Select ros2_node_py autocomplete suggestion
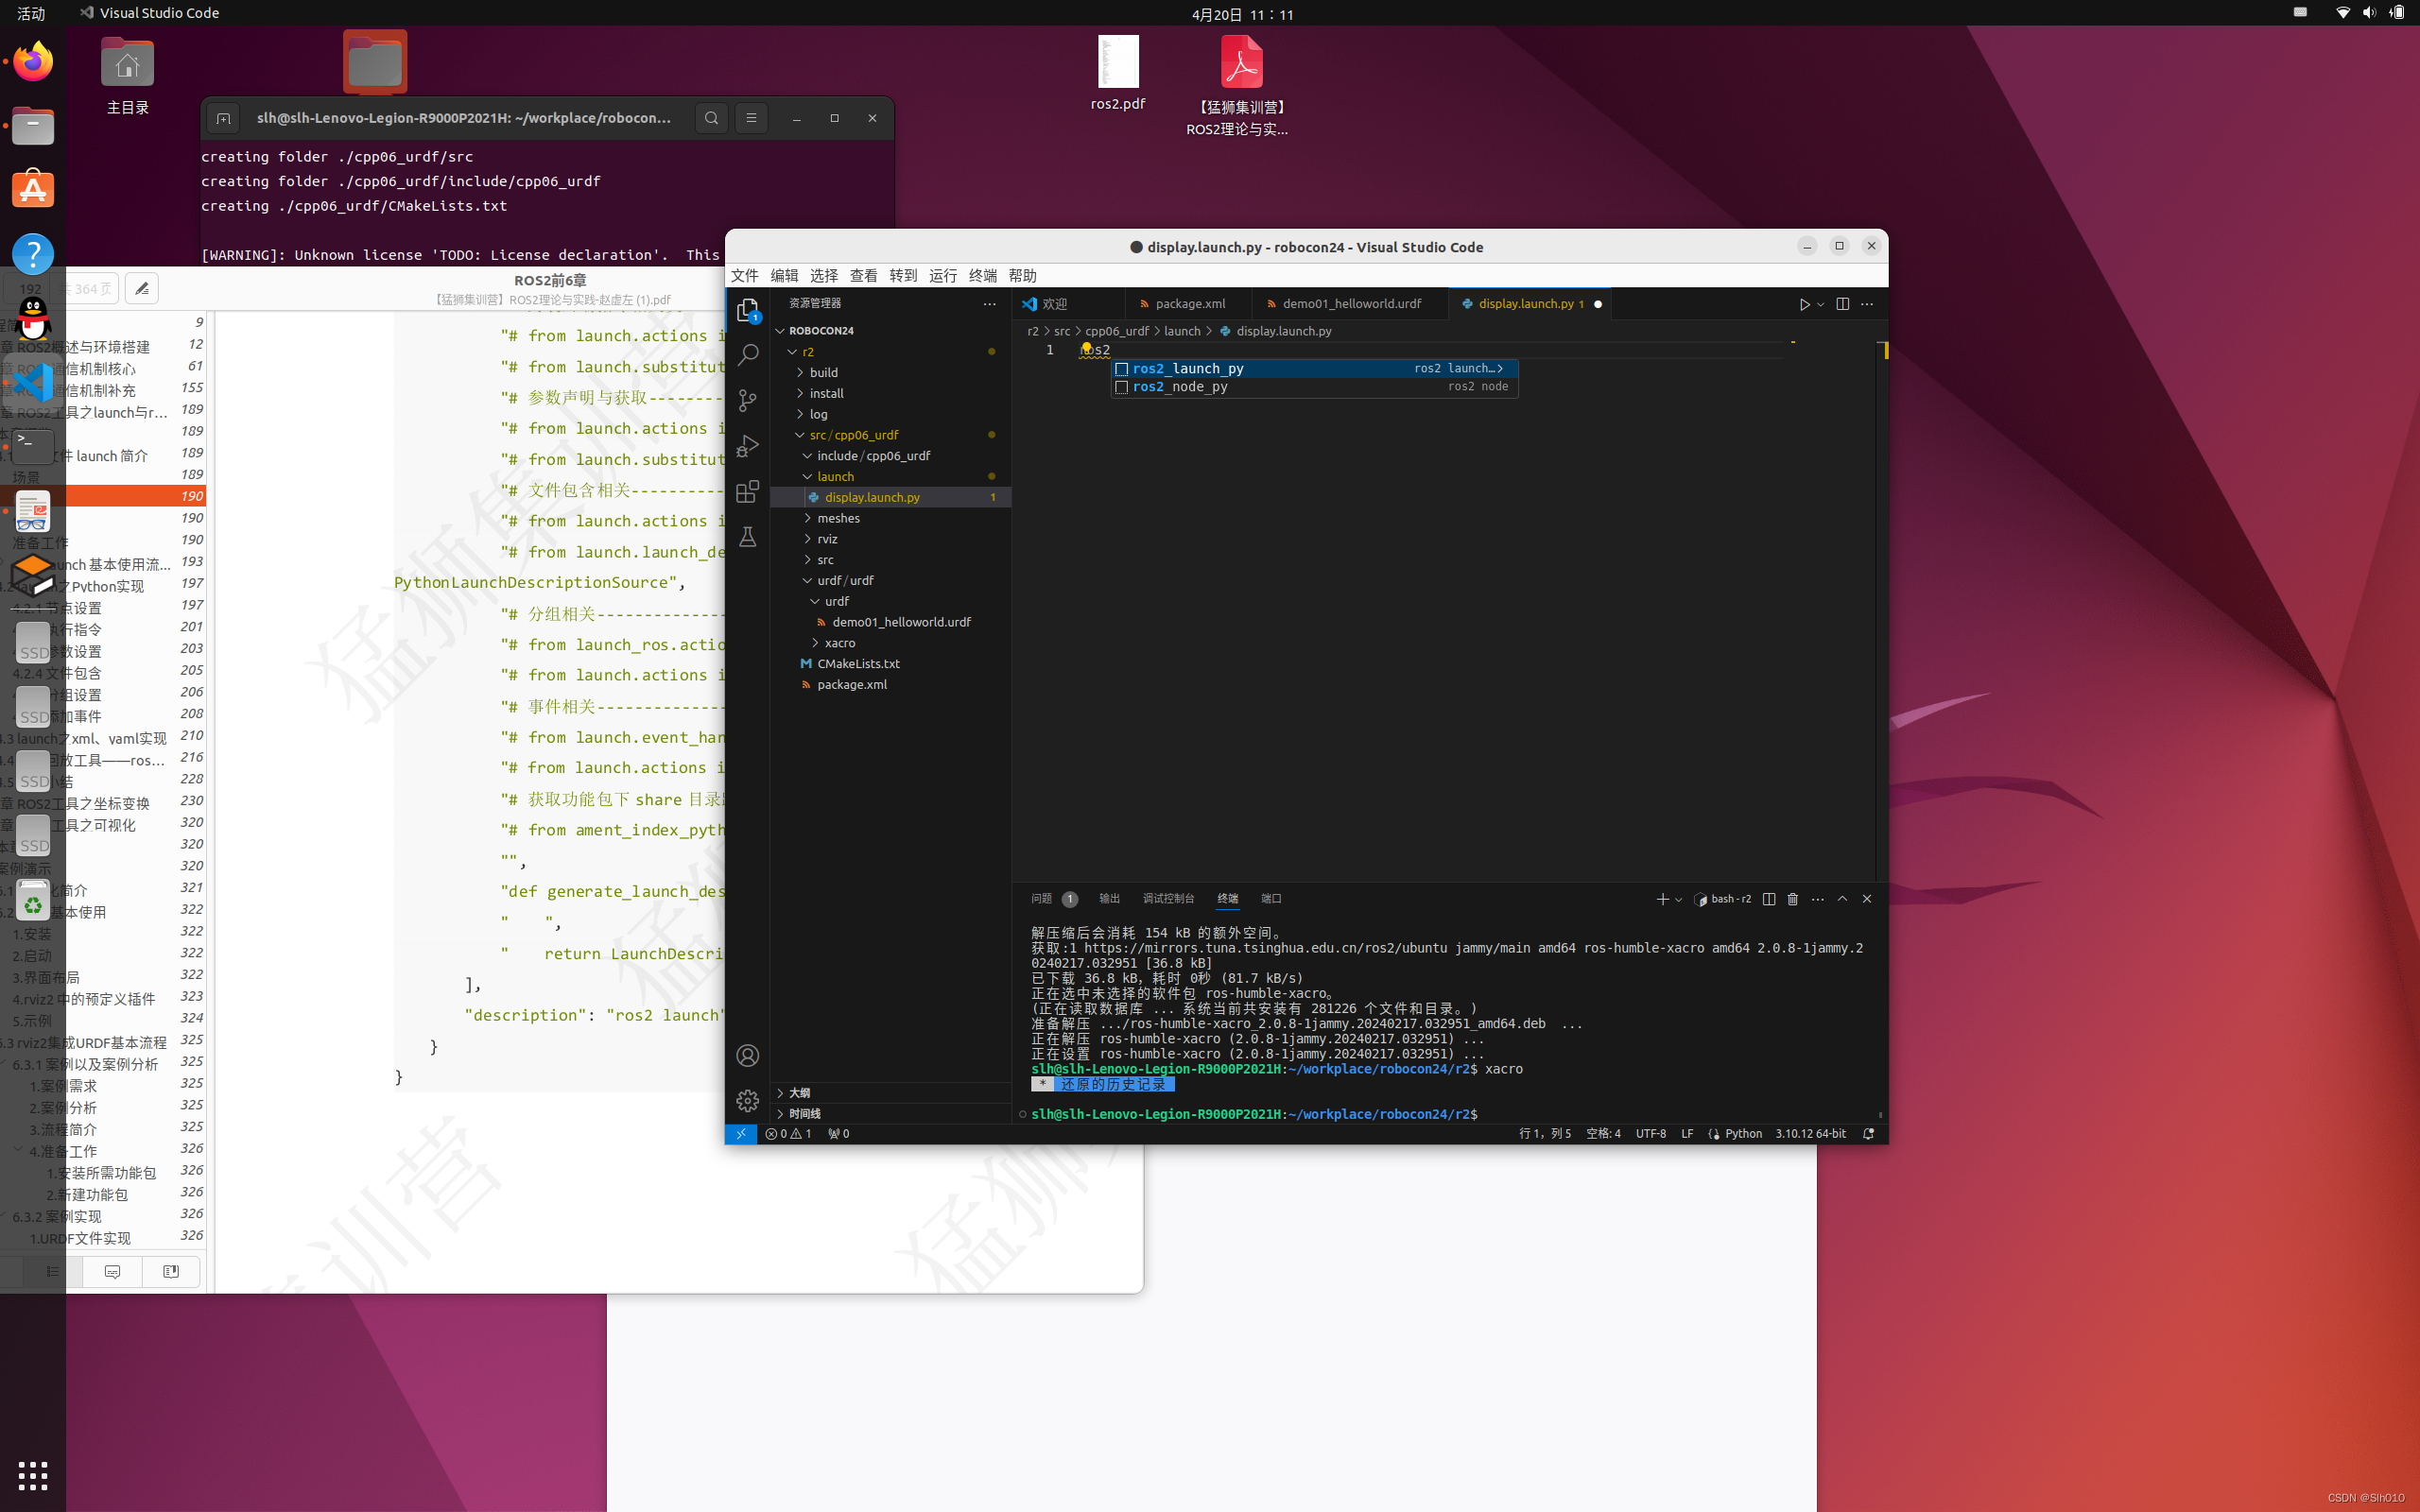 tap(1180, 387)
